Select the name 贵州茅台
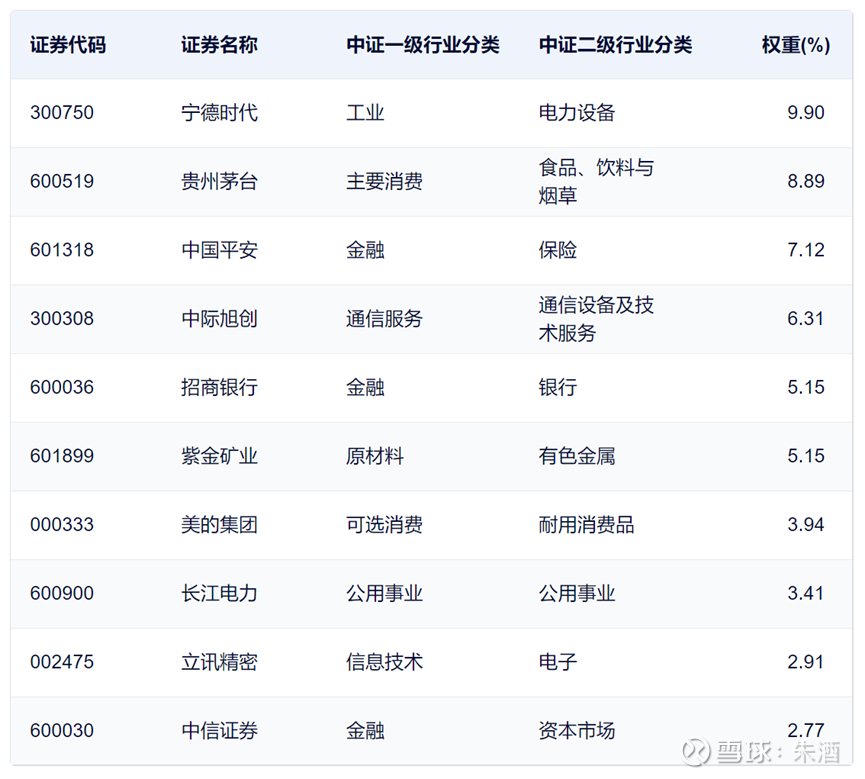The image size is (865, 779). [219, 181]
